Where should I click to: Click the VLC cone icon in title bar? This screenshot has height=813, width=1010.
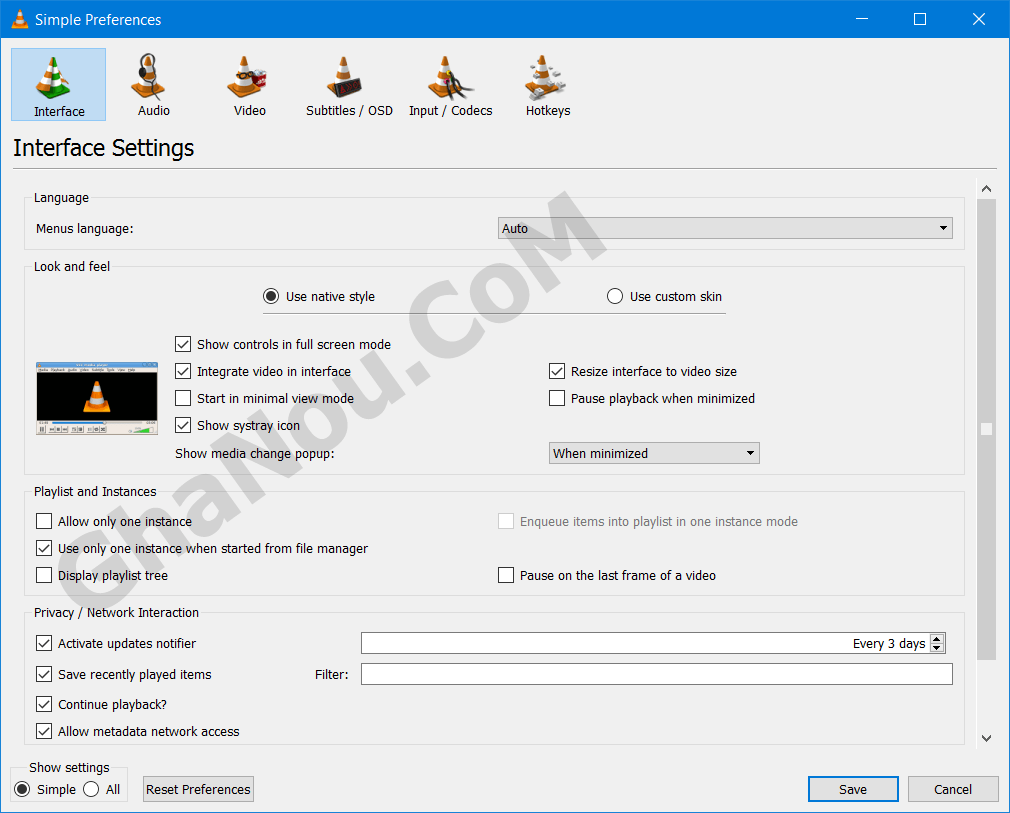tap(20, 19)
